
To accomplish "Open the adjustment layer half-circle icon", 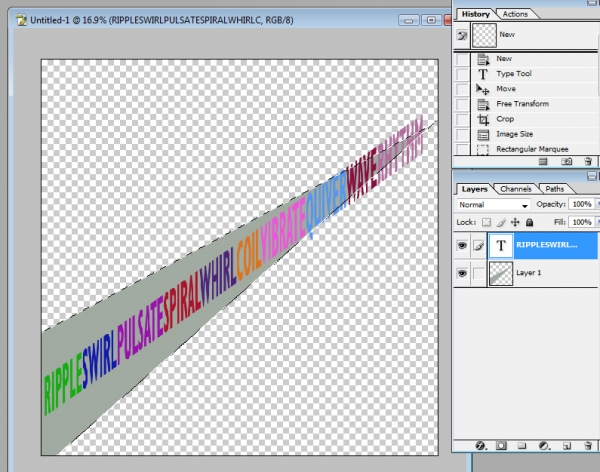I will pos(544,446).
